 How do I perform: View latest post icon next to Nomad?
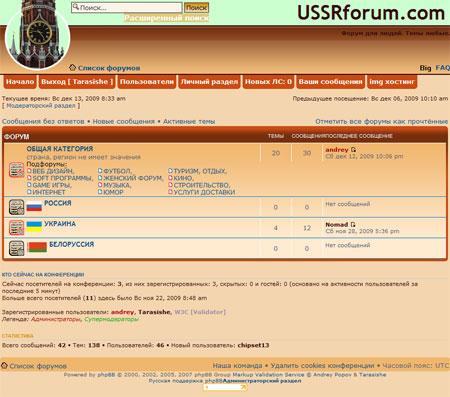click(353, 225)
